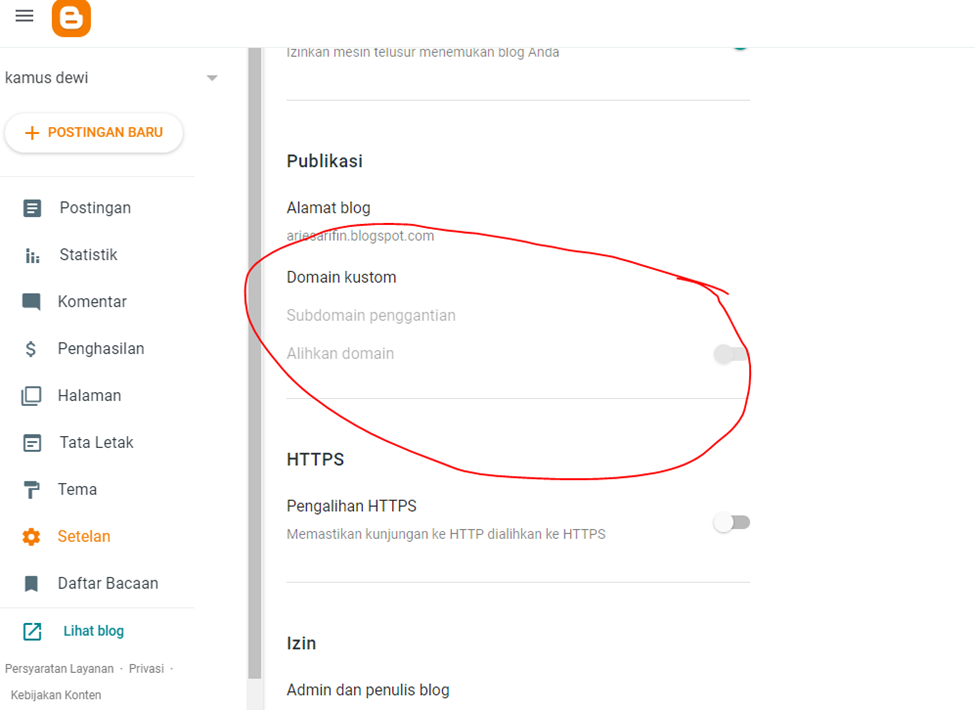975x710 pixels.
Task: Click the Statistik bar chart icon
Action: pyautogui.click(x=32, y=255)
